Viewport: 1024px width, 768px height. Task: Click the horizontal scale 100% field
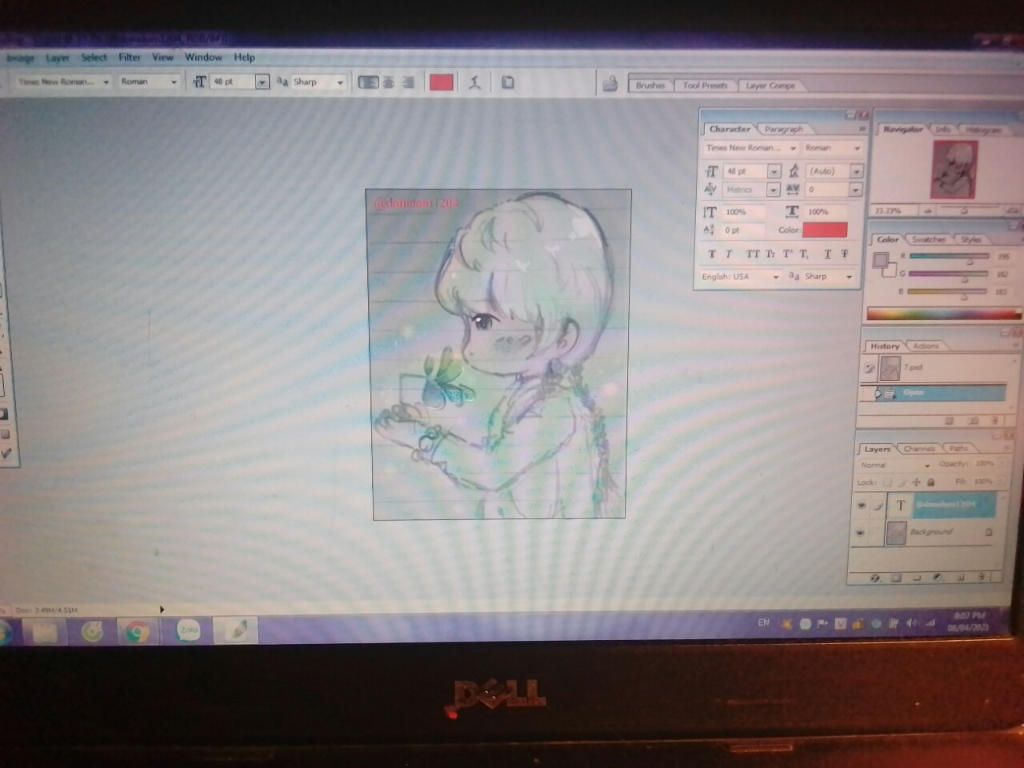click(826, 212)
